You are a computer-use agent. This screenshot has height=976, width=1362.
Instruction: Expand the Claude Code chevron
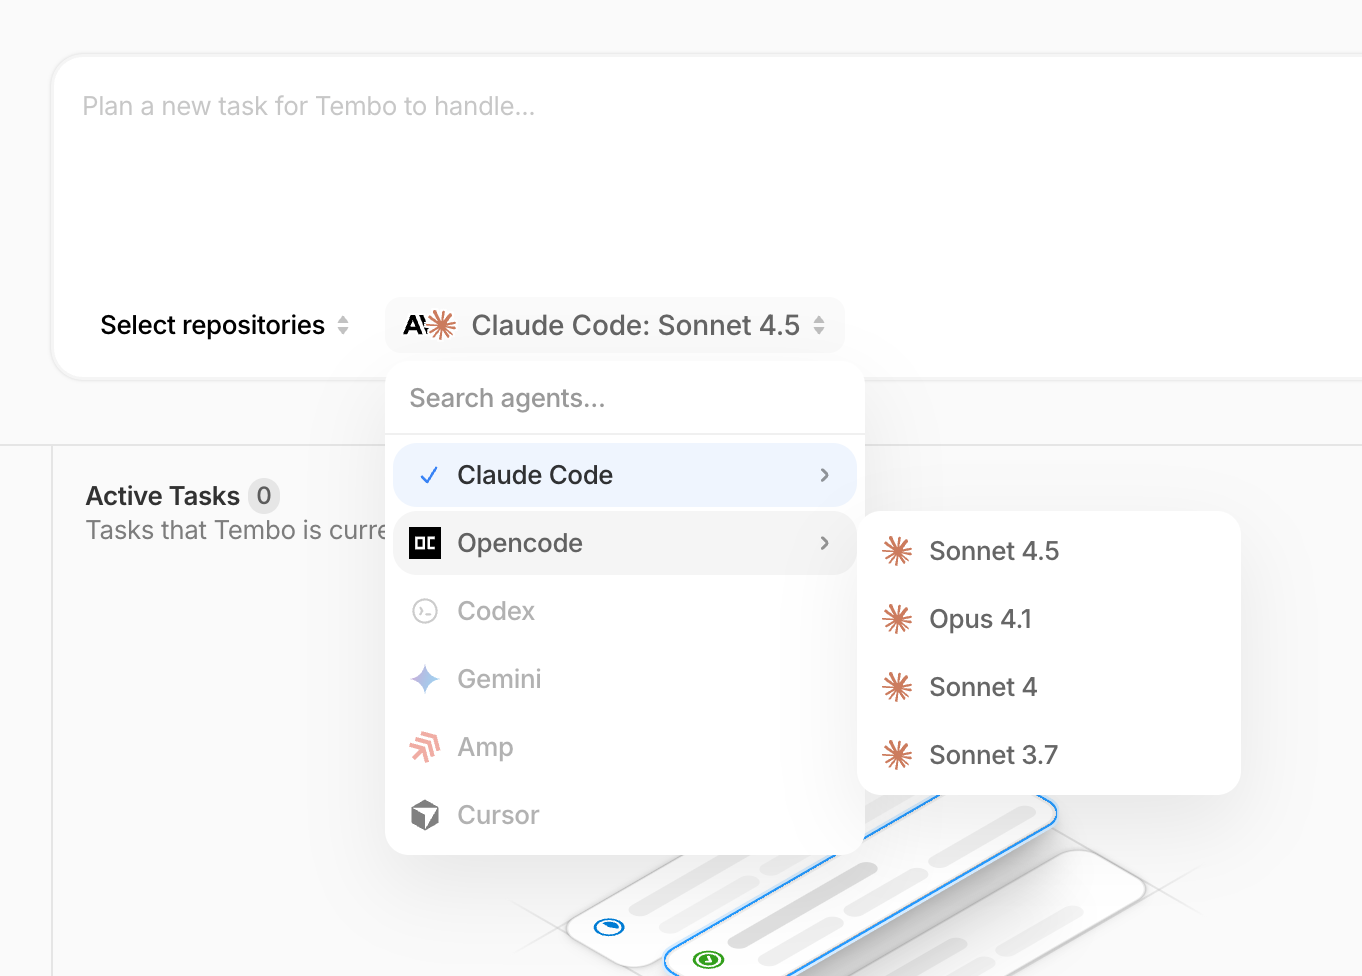(824, 475)
